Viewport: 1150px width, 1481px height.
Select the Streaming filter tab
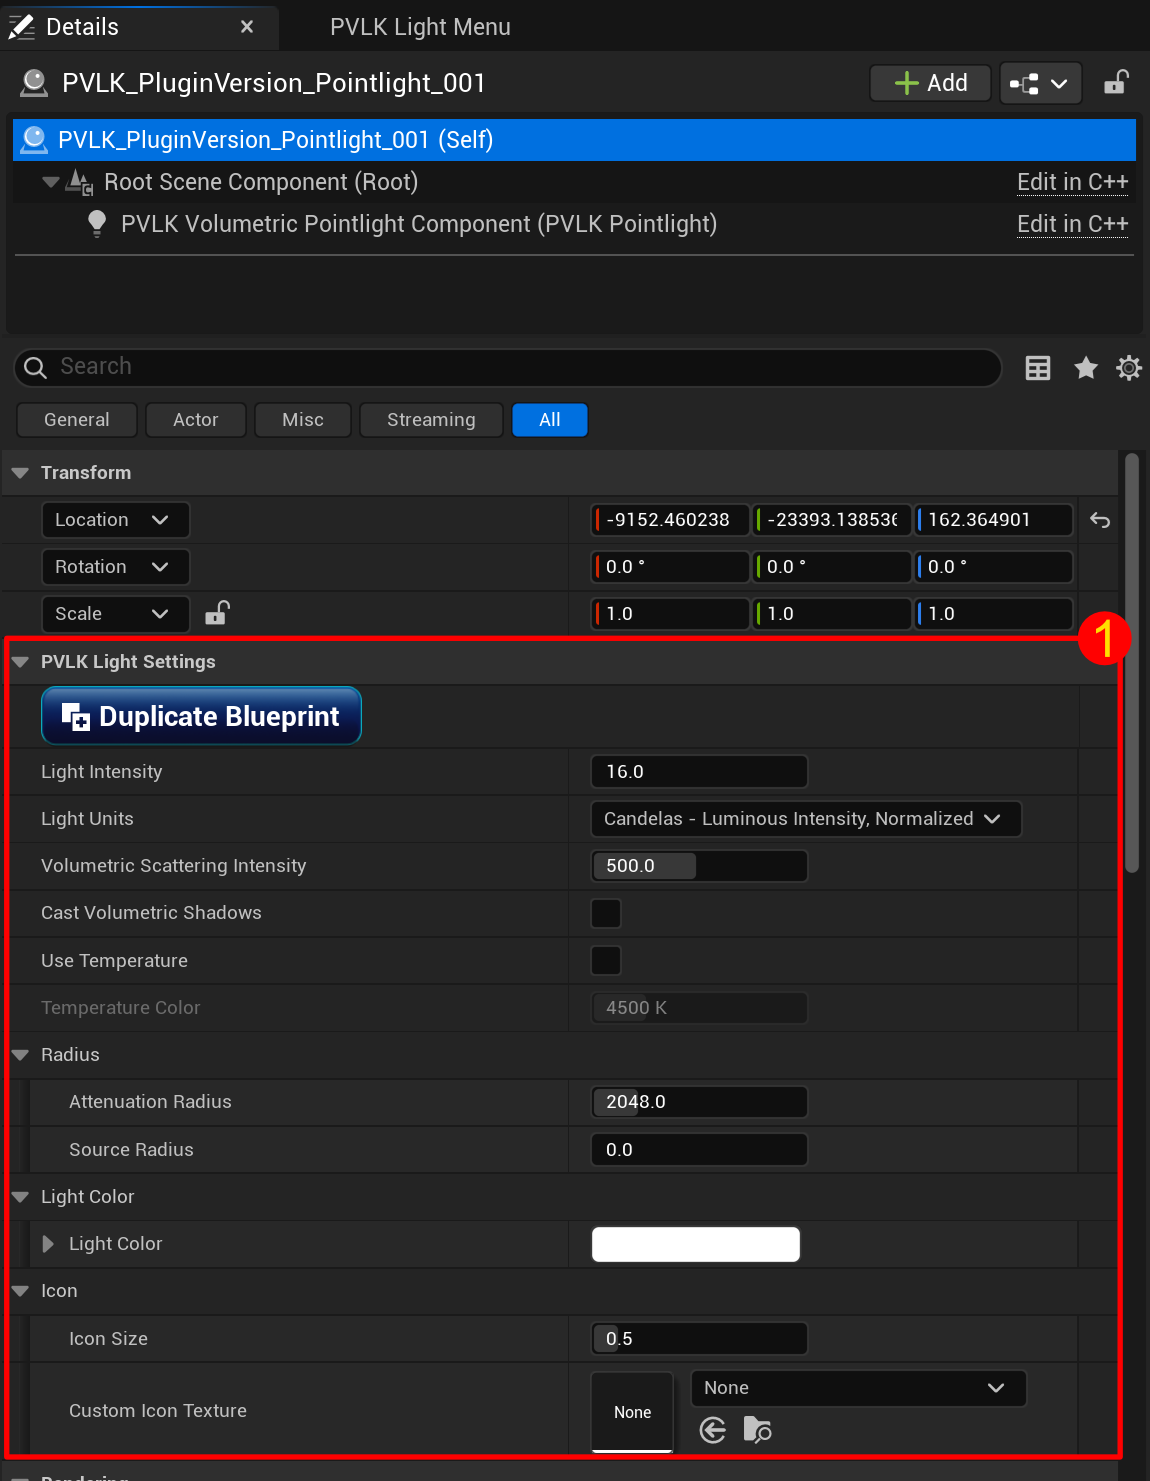tap(431, 420)
